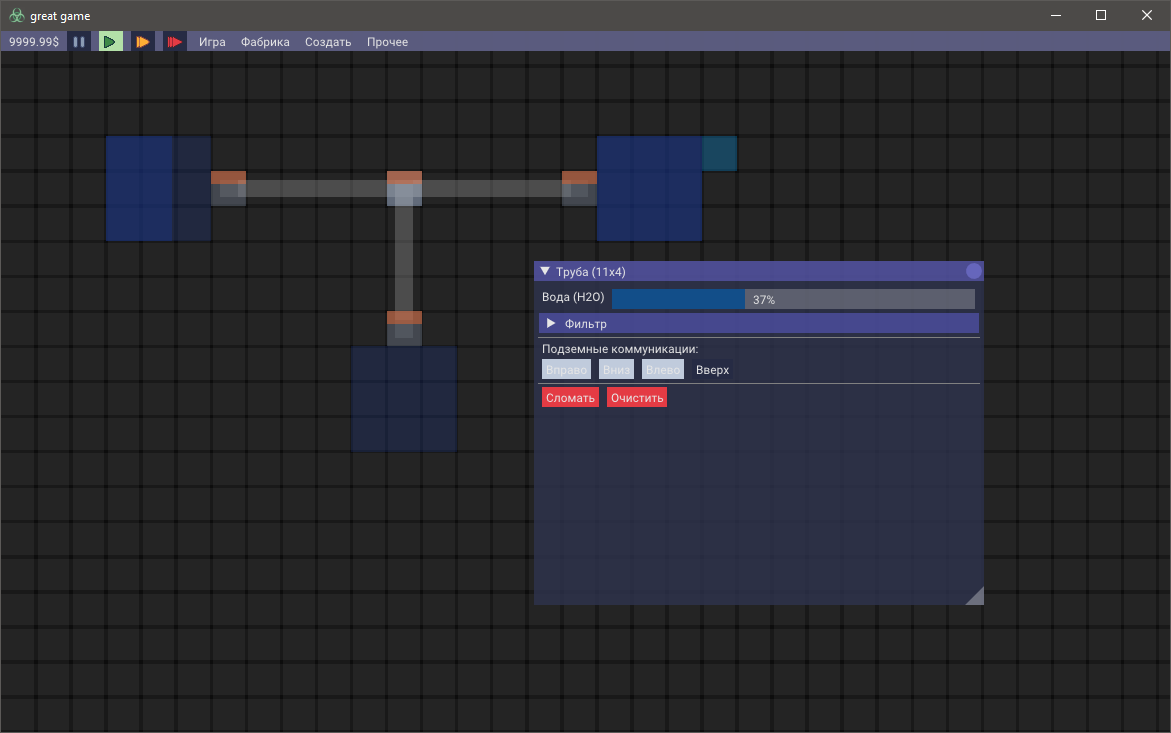The height and width of the screenshot is (733, 1171).
Task: Minimize the great game window
Action: (x=1056, y=16)
